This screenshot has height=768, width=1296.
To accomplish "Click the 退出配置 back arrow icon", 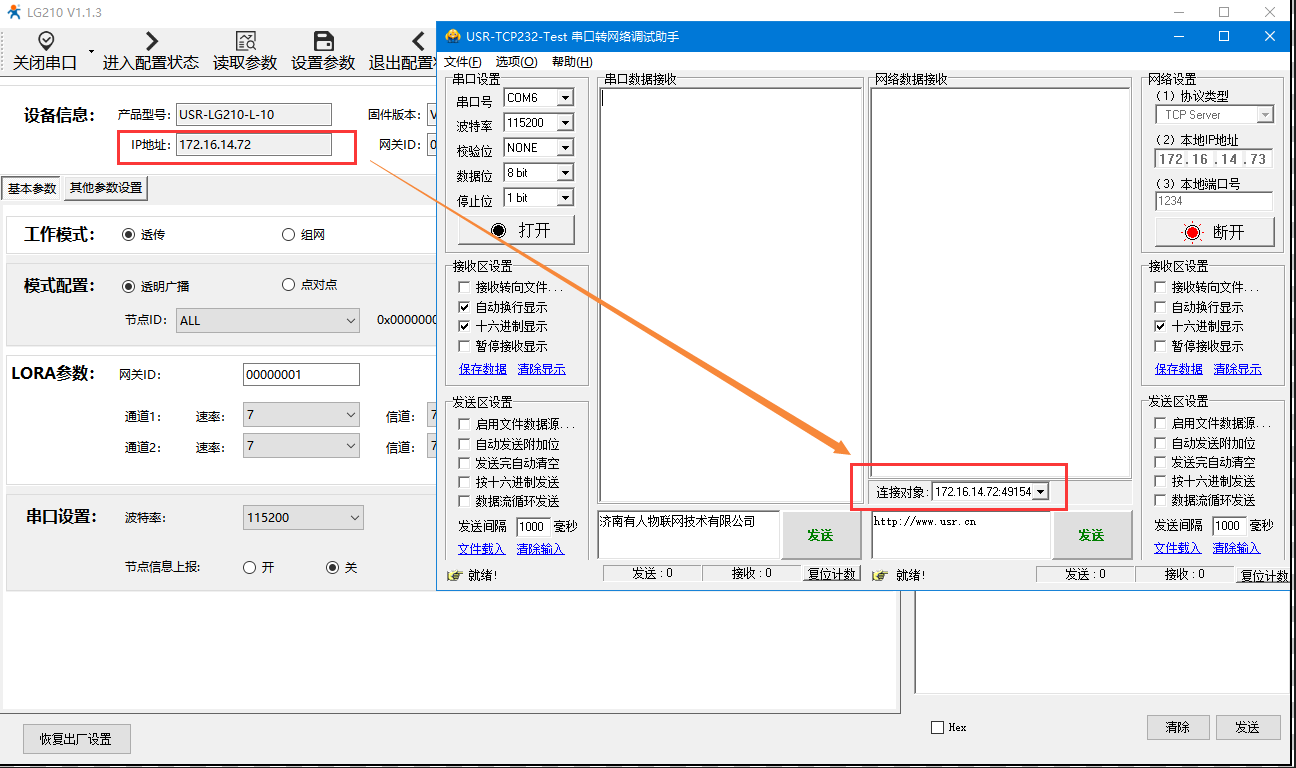I will (x=418, y=41).
